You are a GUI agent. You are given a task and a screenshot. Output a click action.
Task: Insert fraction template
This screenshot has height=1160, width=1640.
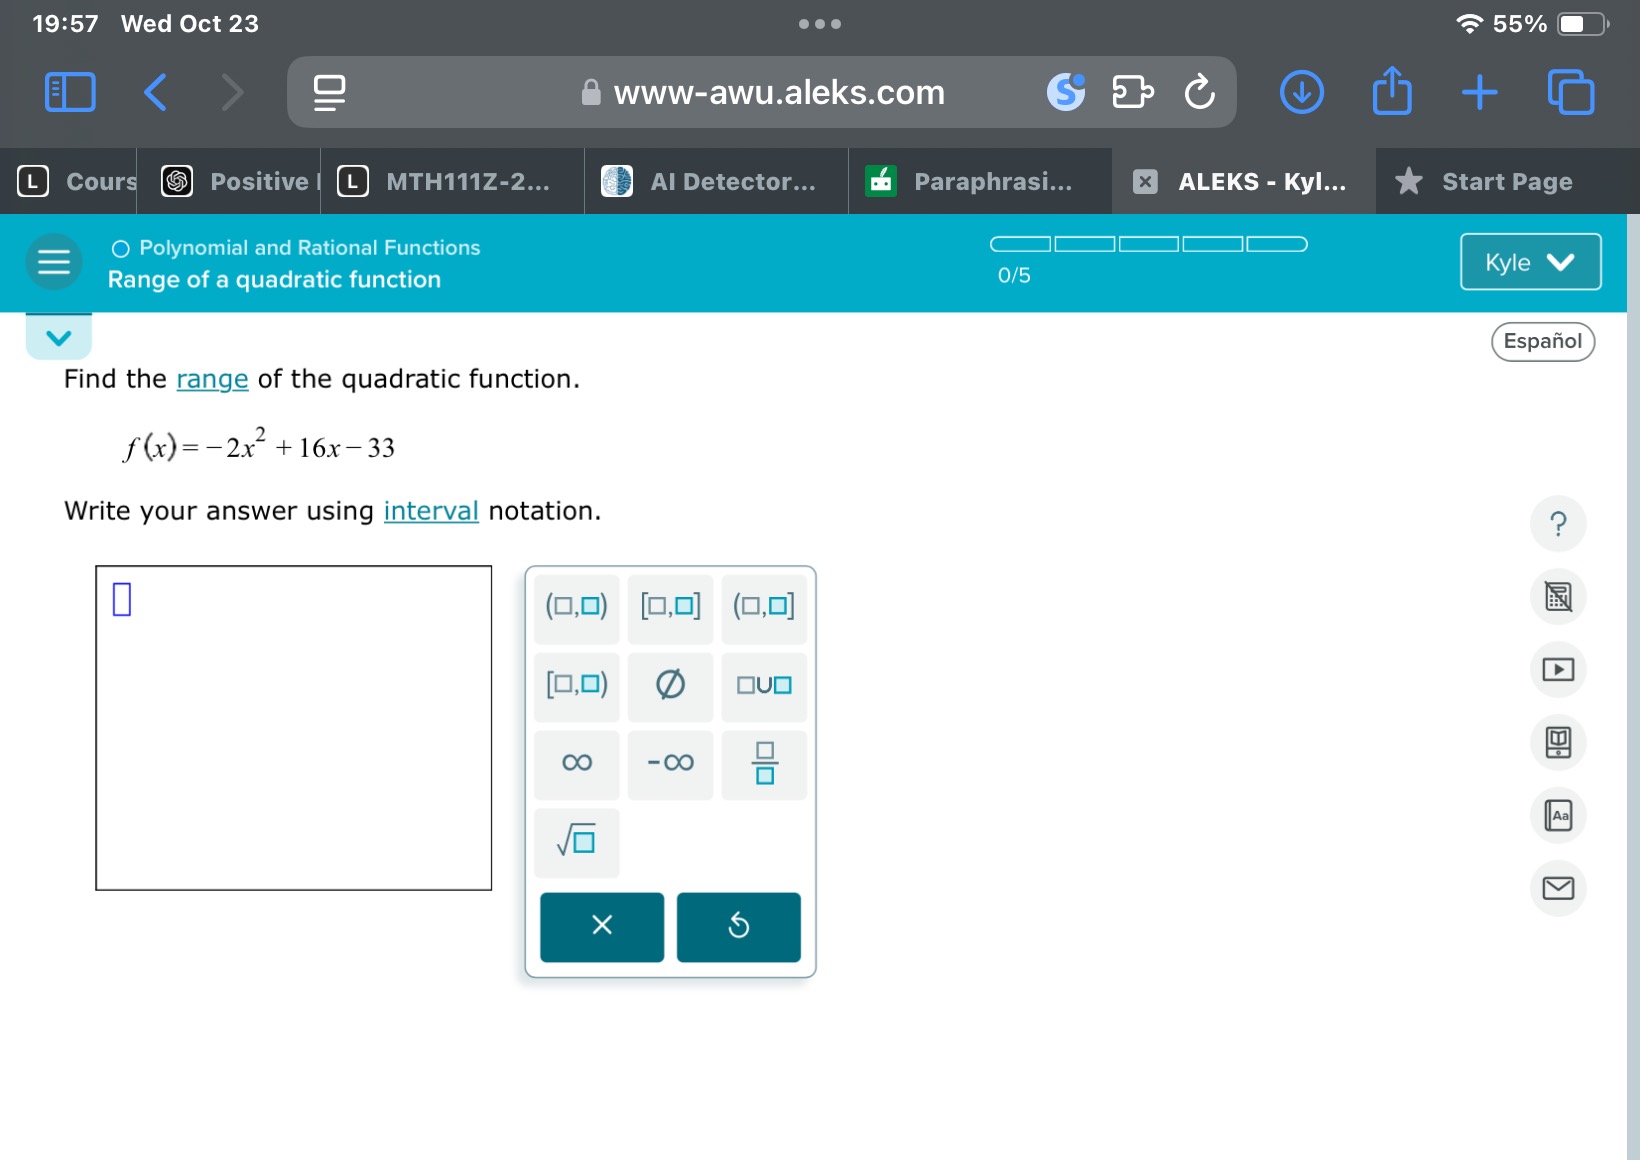click(x=764, y=764)
